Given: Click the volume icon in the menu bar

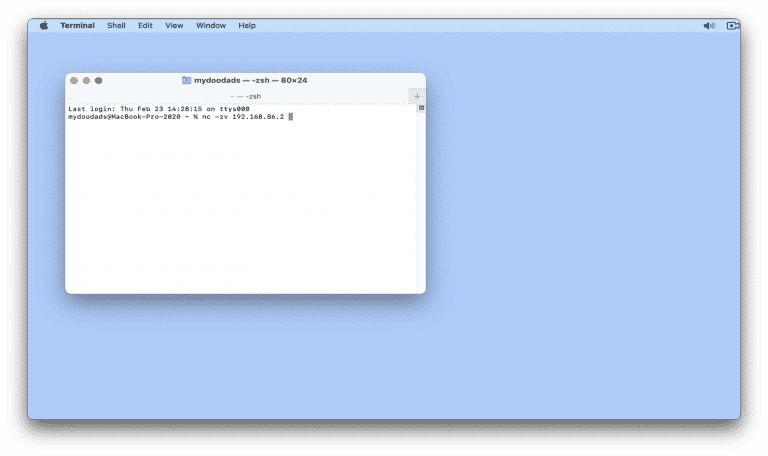Looking at the screenshot, I should (709, 25).
